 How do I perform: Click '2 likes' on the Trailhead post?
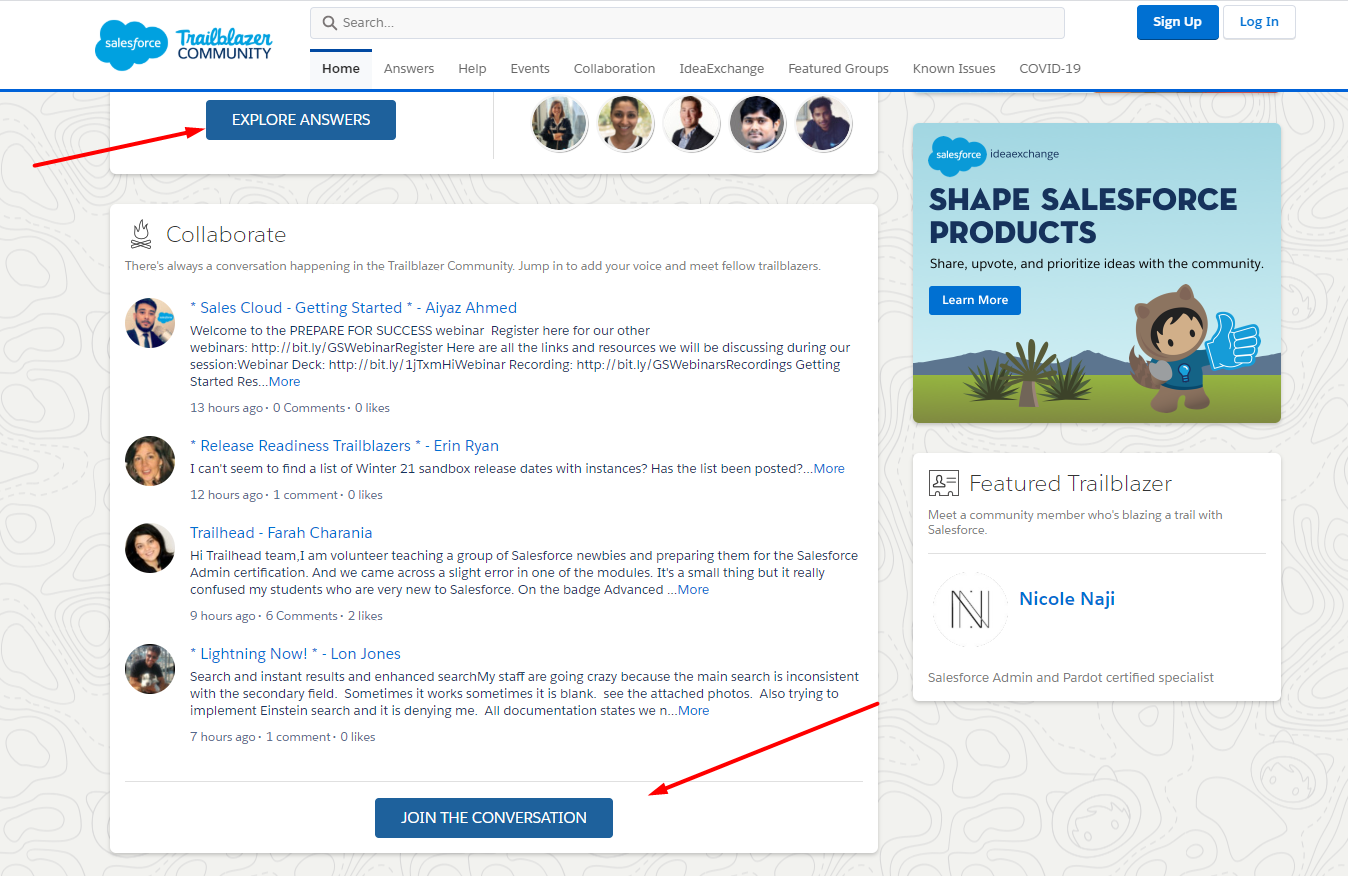[365, 616]
